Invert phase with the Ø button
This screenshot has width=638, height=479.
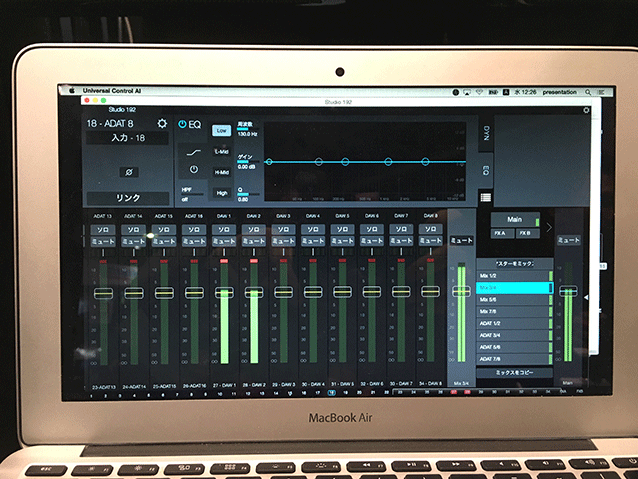coord(129,172)
